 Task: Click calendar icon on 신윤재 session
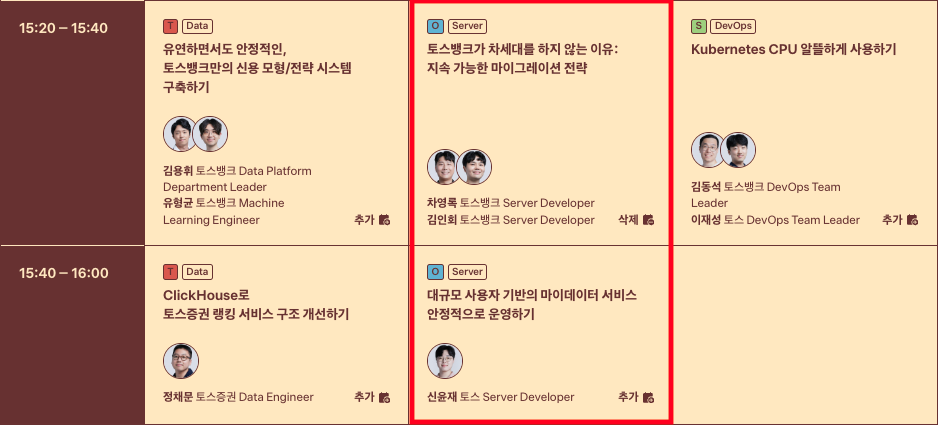click(648, 397)
